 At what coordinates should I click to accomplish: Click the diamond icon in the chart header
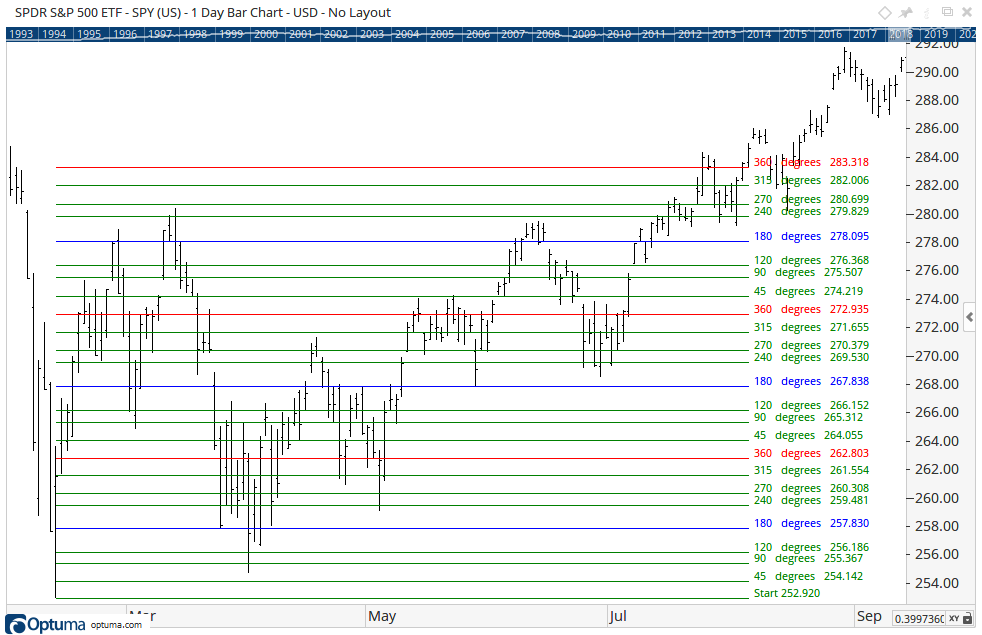point(884,13)
